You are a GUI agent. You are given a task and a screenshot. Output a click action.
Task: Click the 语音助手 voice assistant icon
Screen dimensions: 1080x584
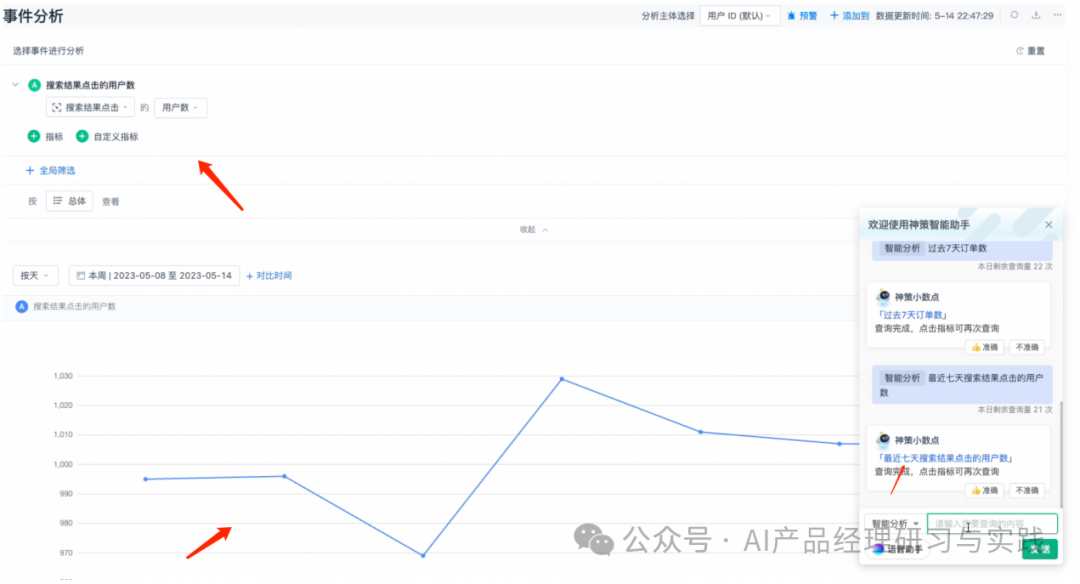[879, 548]
